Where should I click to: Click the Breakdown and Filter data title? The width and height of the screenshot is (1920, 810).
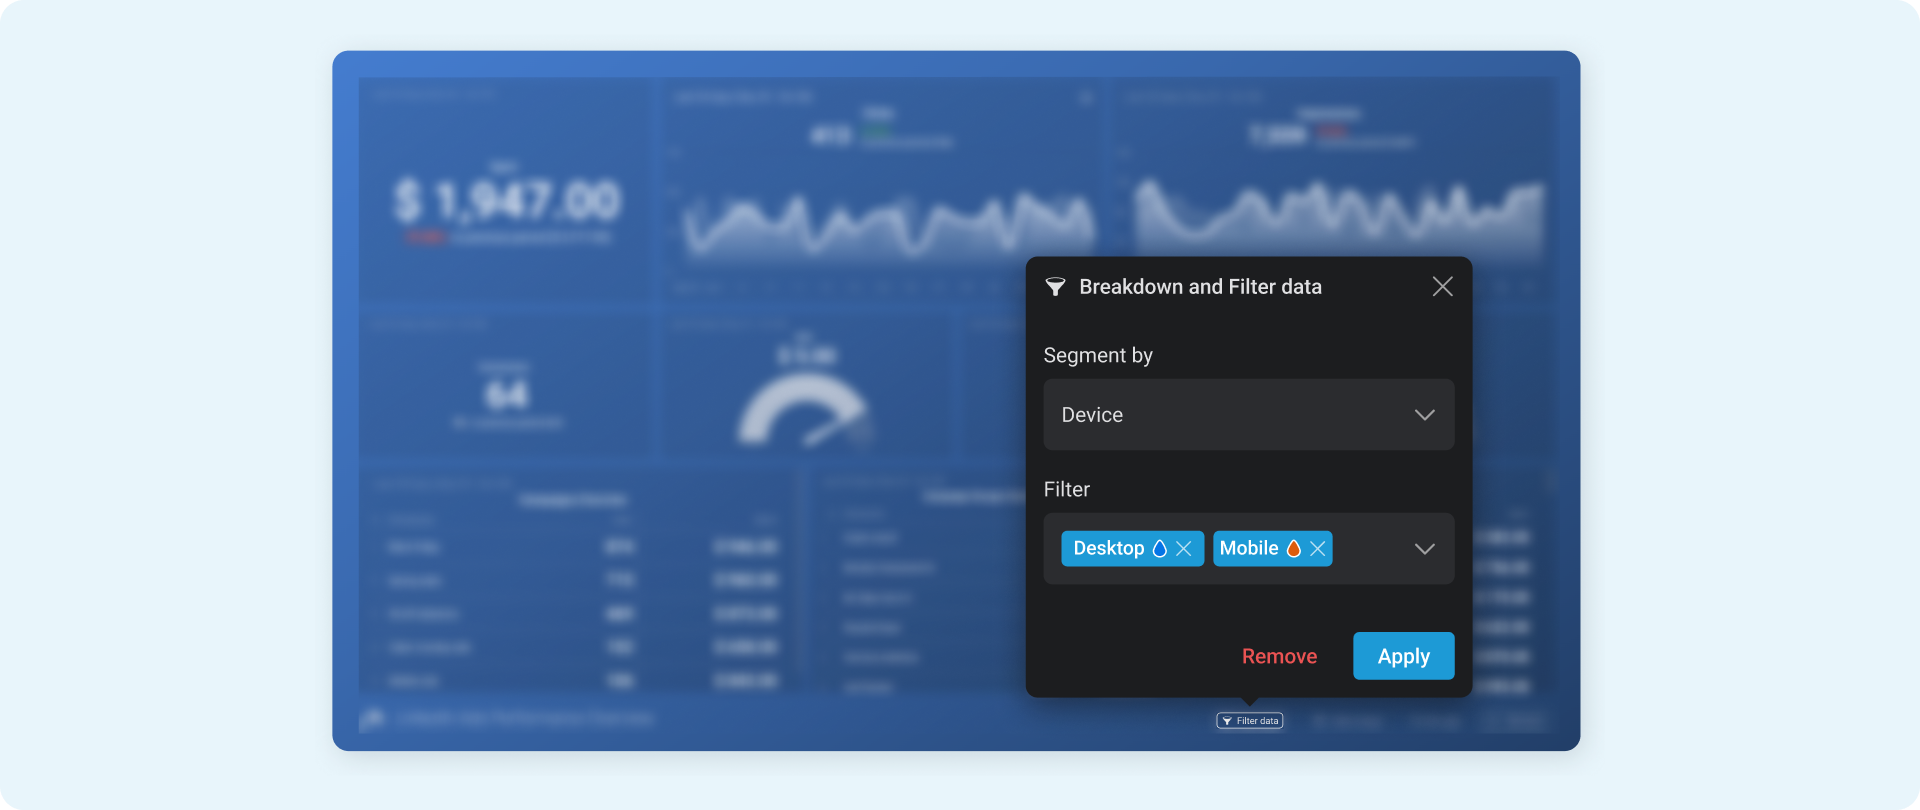pyautogui.click(x=1200, y=287)
